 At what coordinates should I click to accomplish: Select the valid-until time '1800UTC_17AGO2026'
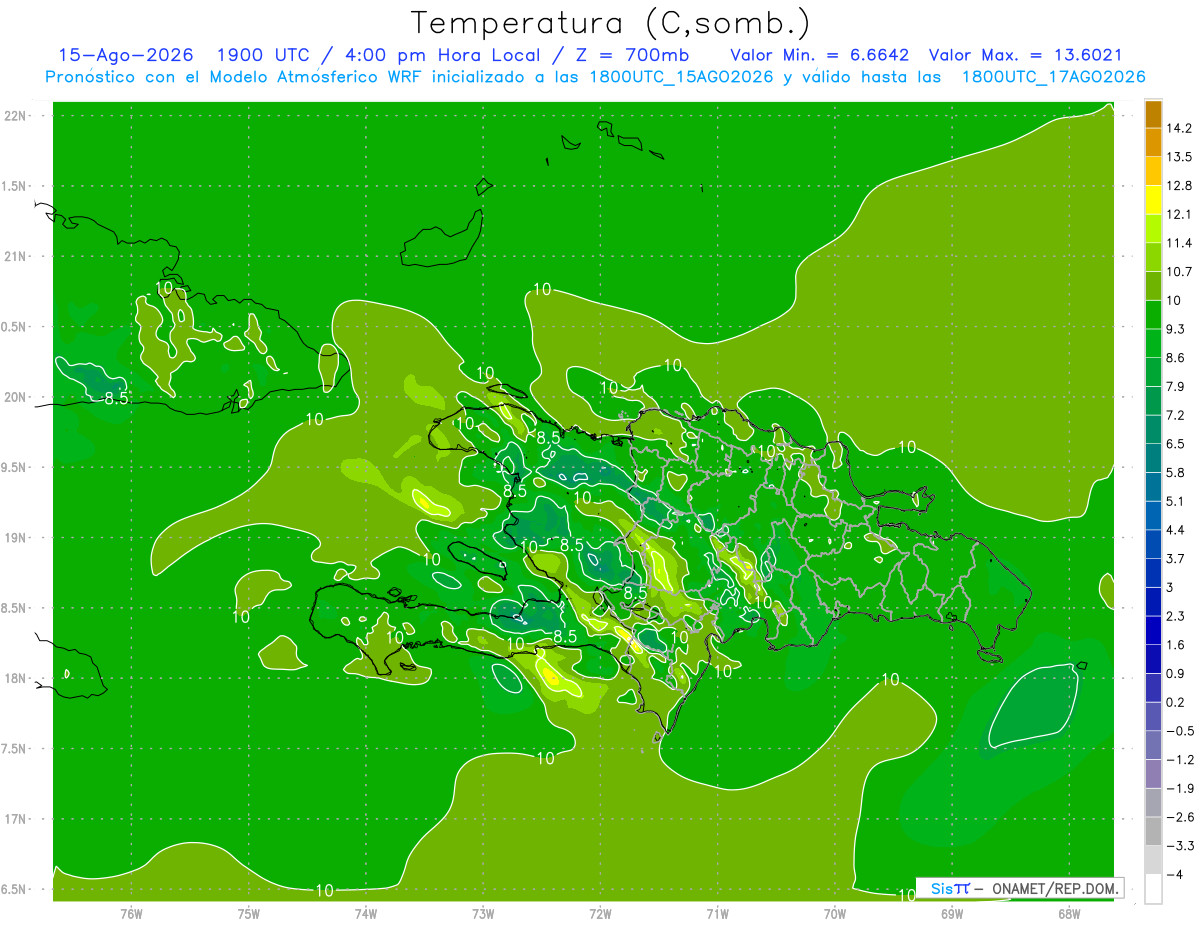(1053, 77)
